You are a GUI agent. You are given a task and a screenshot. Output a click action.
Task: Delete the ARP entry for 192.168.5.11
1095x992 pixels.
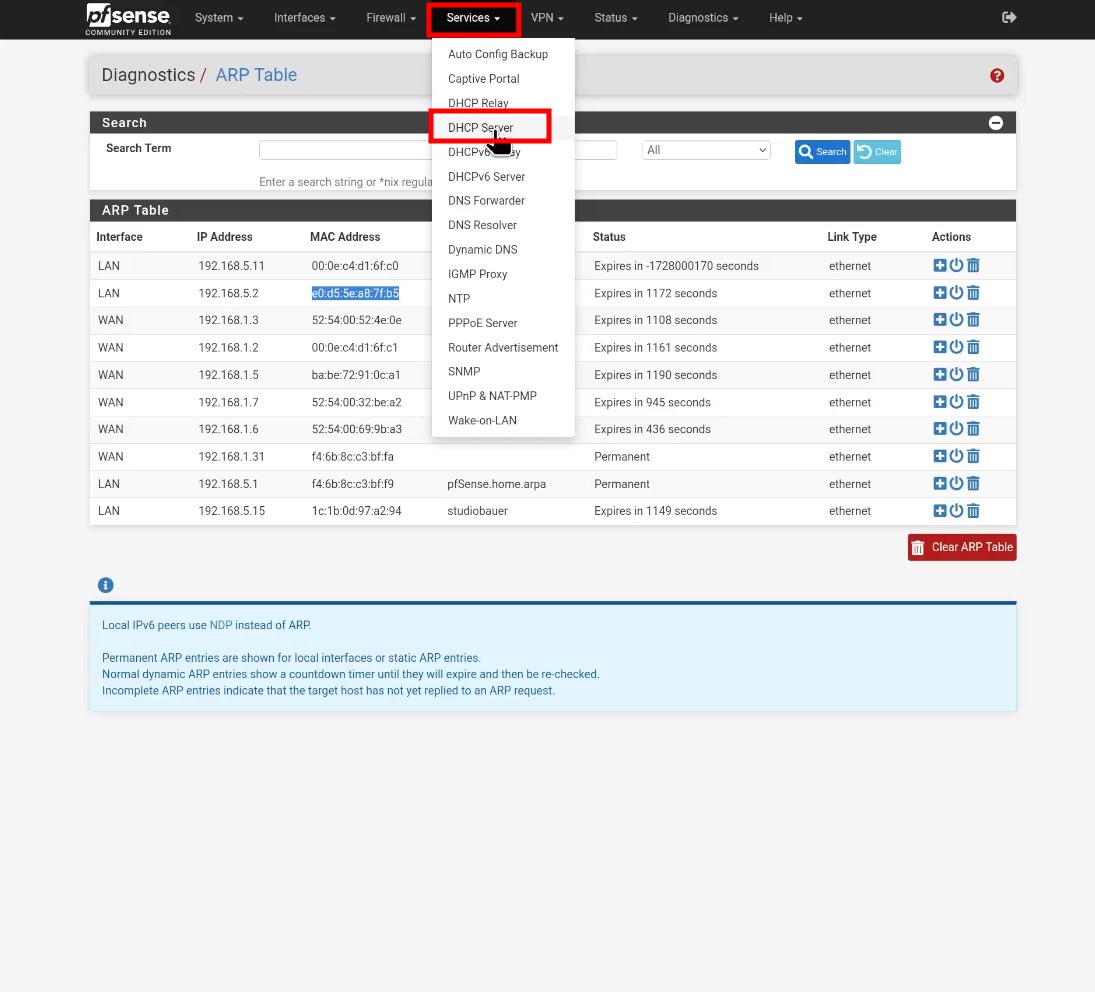click(973, 265)
